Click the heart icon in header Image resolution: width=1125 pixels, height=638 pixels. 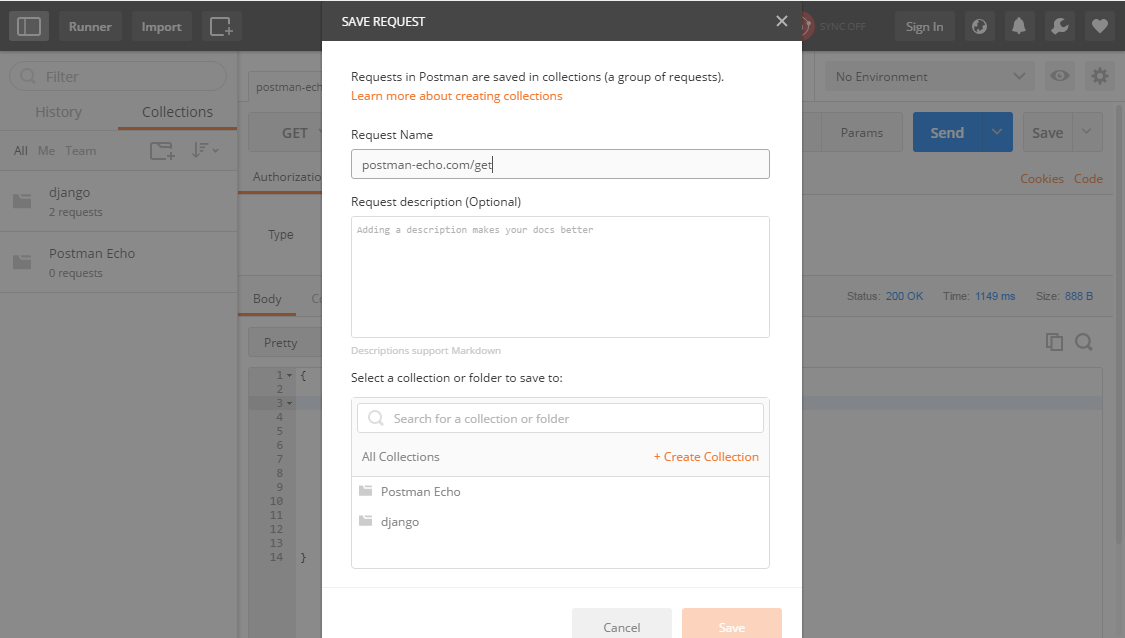(x=1099, y=27)
